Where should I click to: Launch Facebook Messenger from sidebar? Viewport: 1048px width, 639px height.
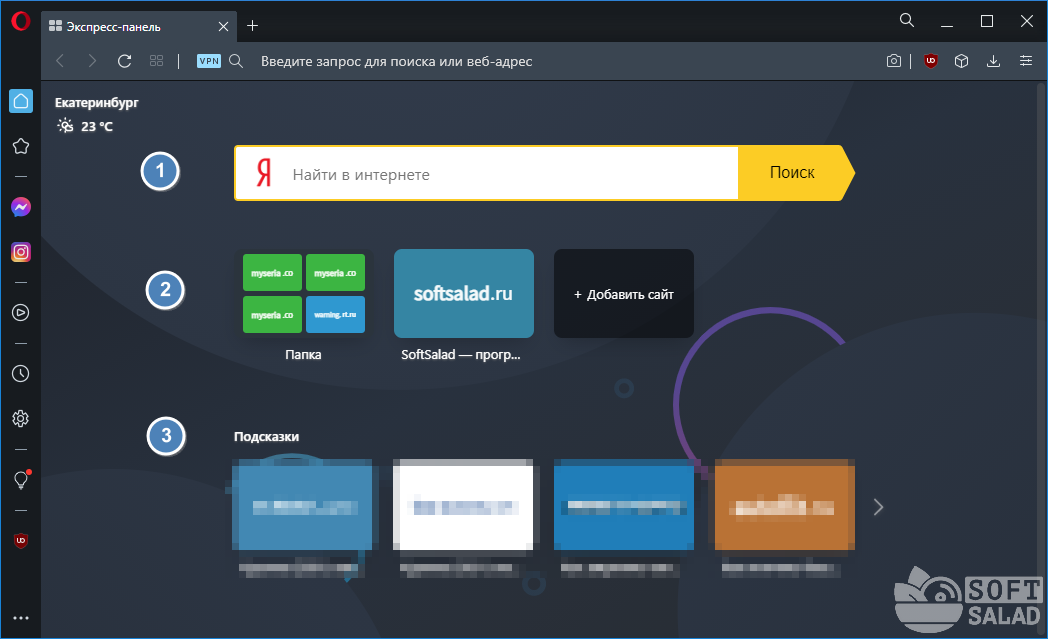click(21, 207)
